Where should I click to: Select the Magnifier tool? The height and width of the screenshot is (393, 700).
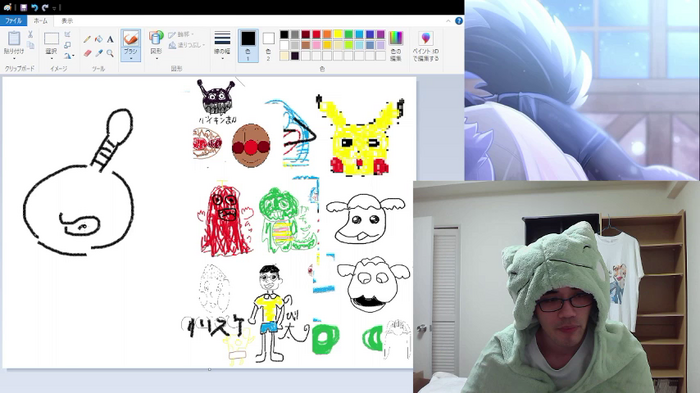(110, 53)
